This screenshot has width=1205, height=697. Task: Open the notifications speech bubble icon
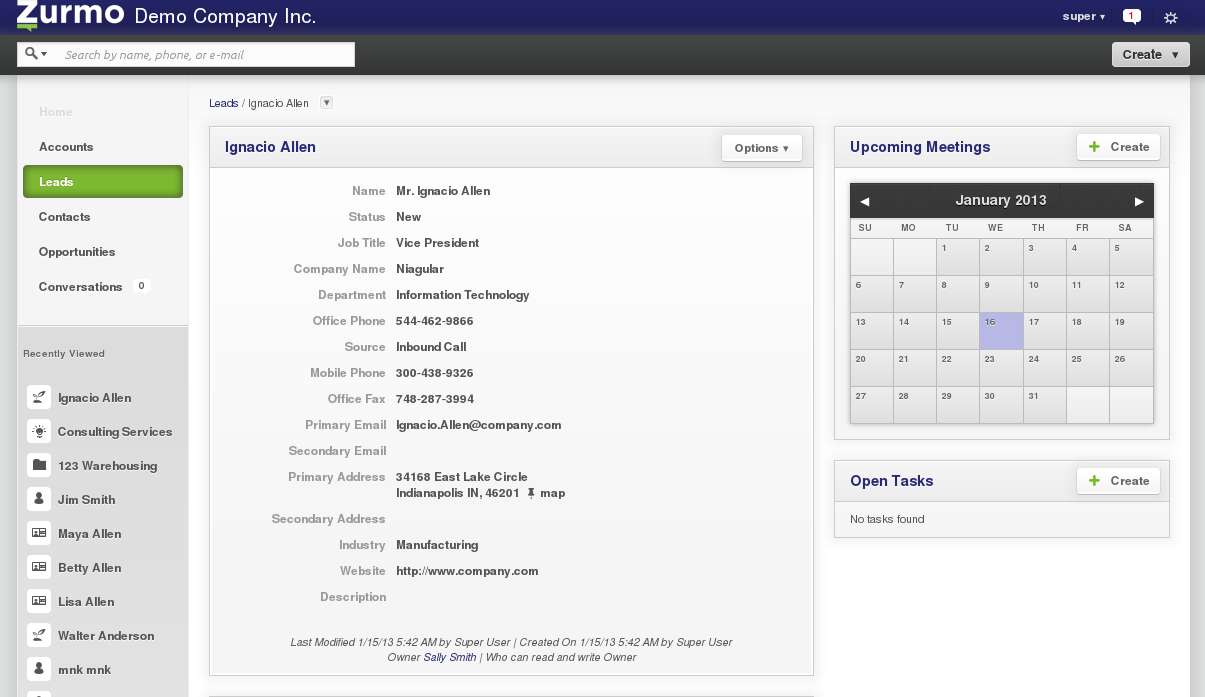1132,16
